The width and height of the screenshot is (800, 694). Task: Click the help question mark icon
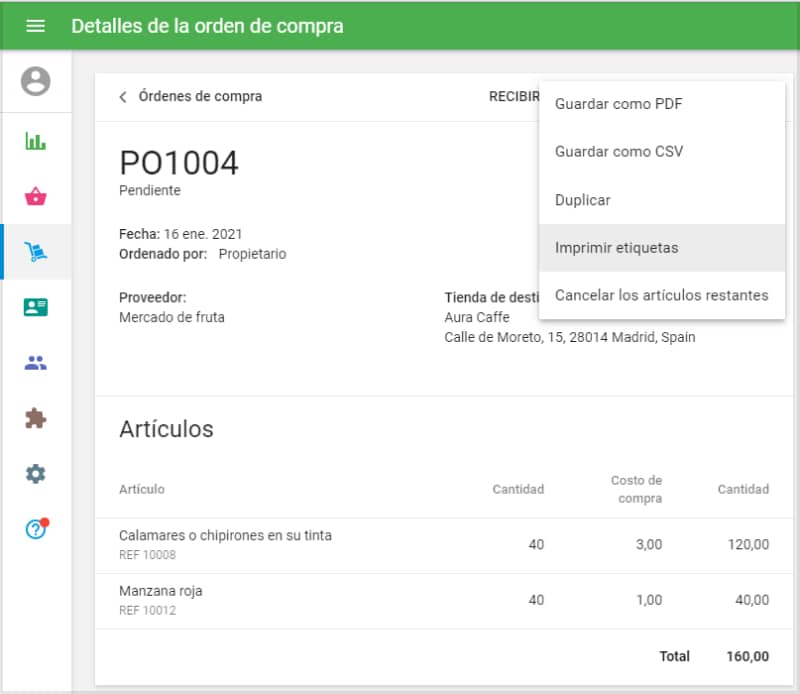click(x=35, y=530)
